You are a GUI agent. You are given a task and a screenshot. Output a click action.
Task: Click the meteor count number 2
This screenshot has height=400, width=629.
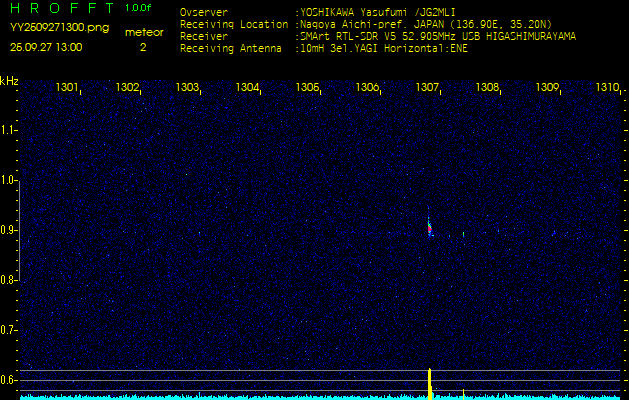click(x=142, y=46)
